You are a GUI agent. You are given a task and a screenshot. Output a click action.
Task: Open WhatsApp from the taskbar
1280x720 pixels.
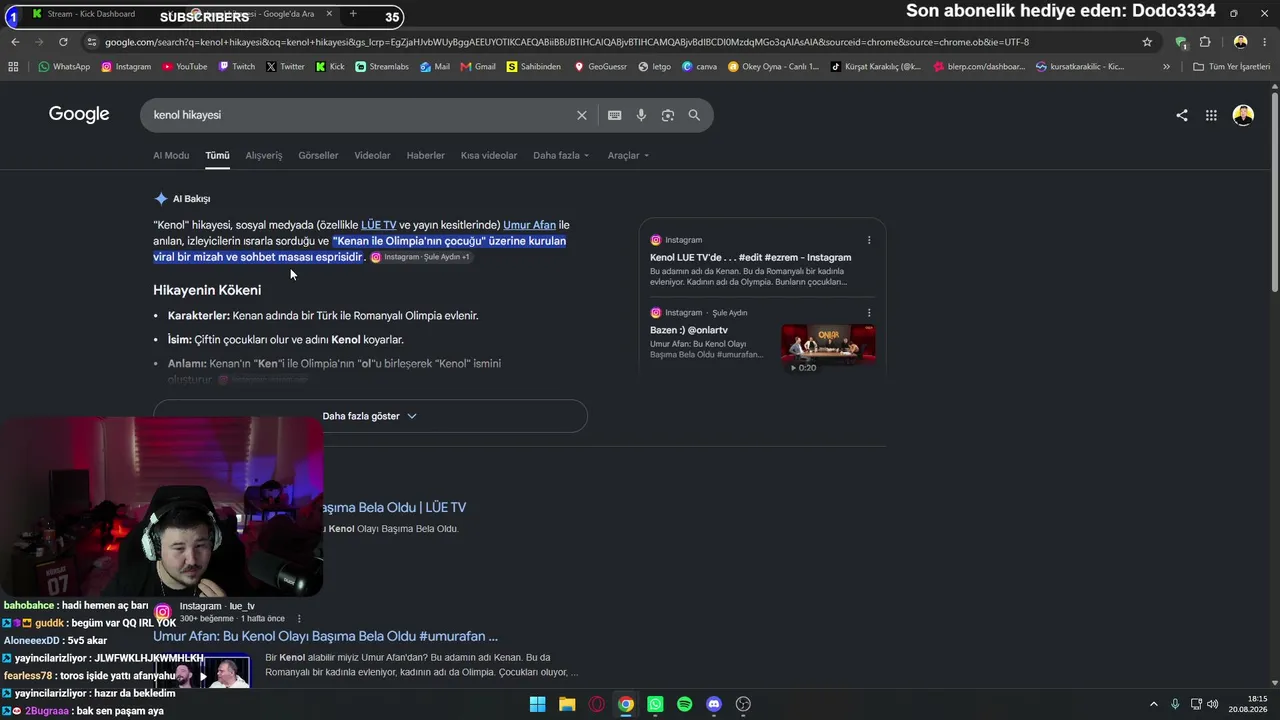click(x=655, y=704)
